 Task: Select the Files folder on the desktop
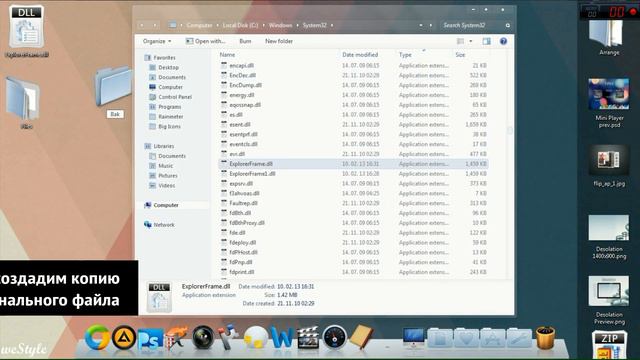click(x=24, y=102)
